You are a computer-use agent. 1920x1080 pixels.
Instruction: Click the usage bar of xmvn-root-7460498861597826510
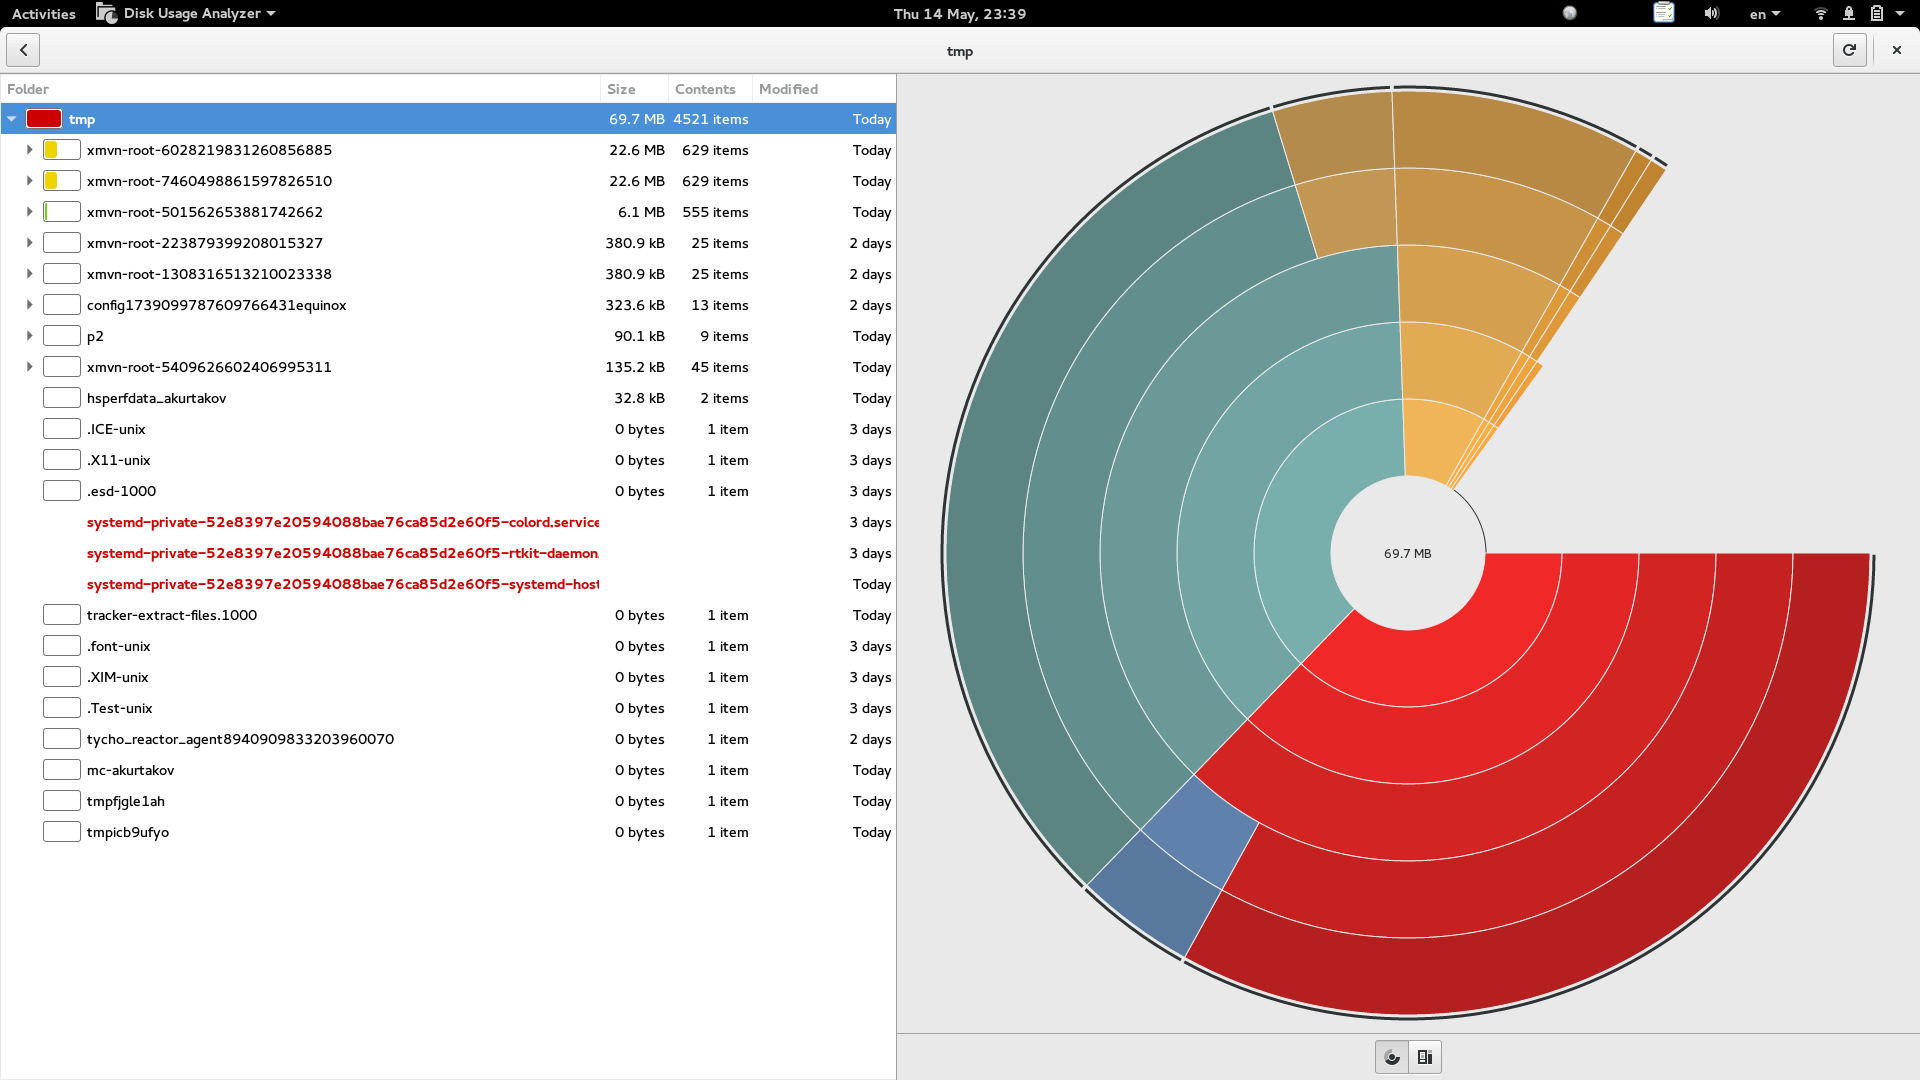click(62, 181)
